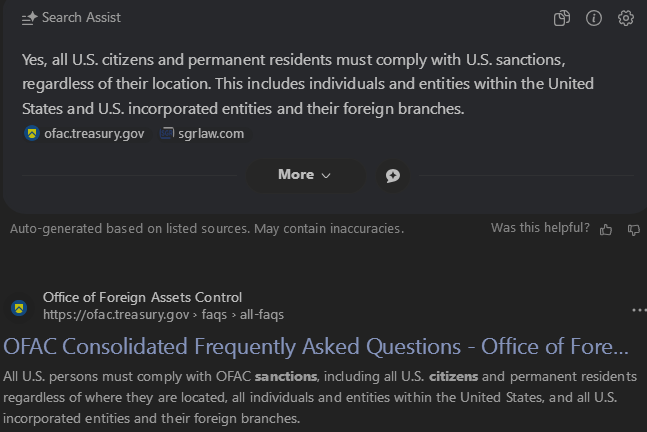Open OFAC Consolidated Frequently Asked Questions result
Screen dimensions: 647x432
[316, 347]
